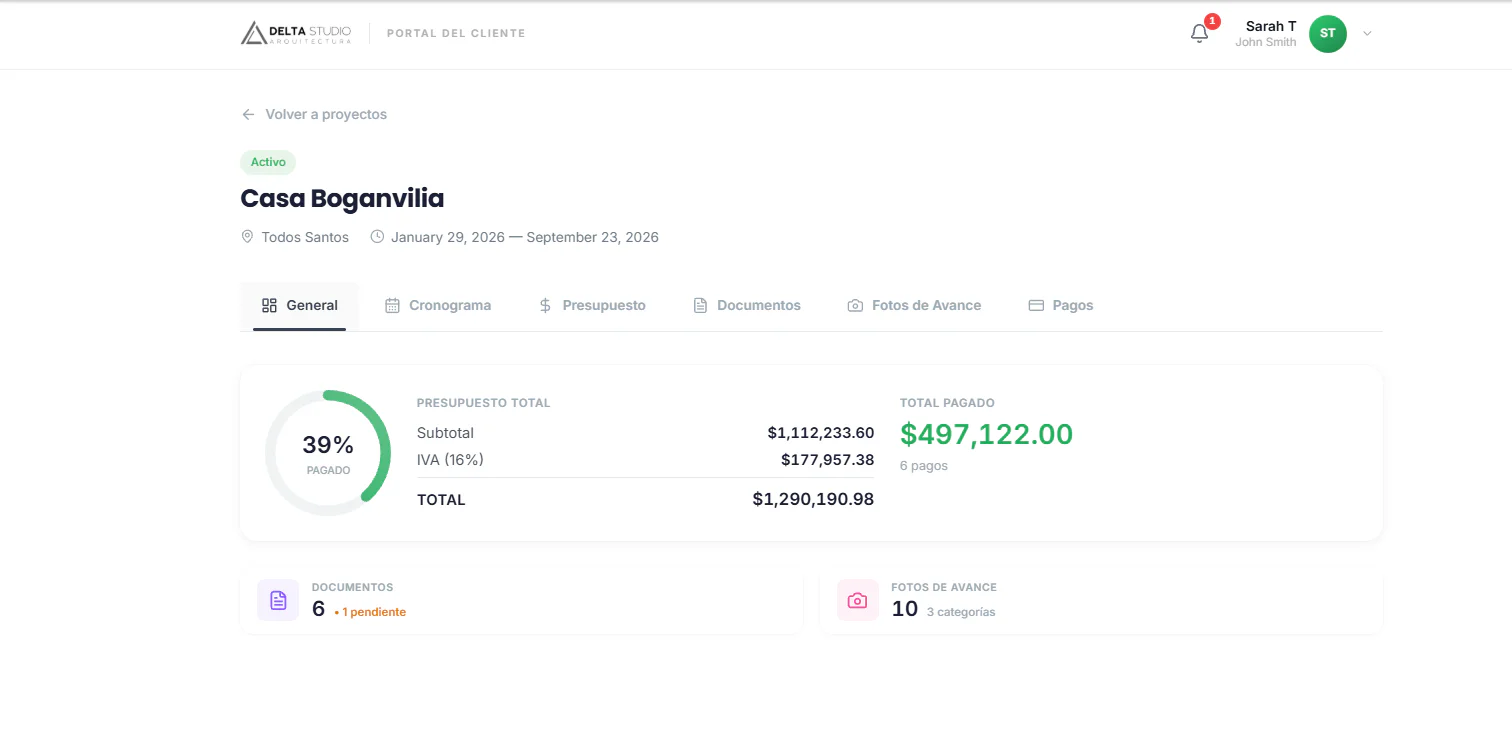
Task: Select the General tab
Action: click(x=299, y=306)
